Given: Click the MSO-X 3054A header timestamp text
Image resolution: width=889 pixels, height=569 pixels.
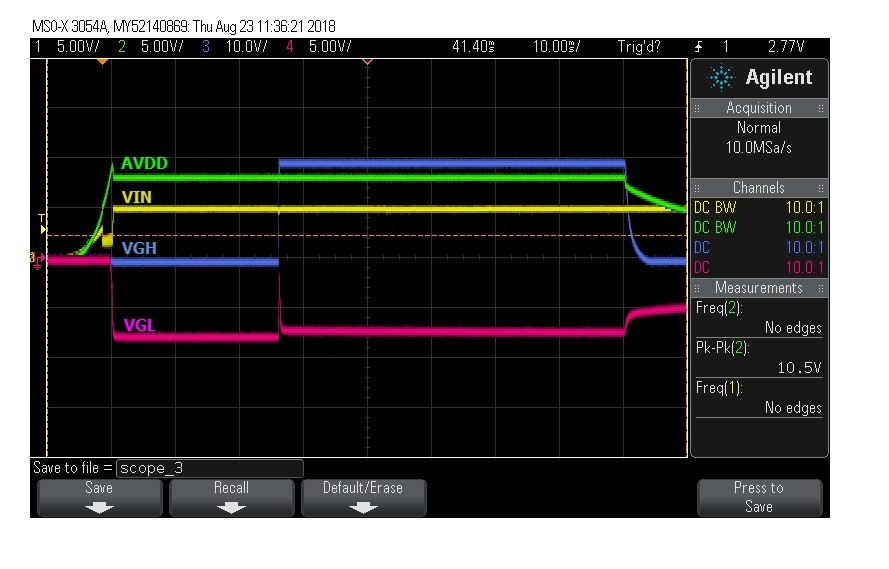Looking at the screenshot, I should coord(184,27).
